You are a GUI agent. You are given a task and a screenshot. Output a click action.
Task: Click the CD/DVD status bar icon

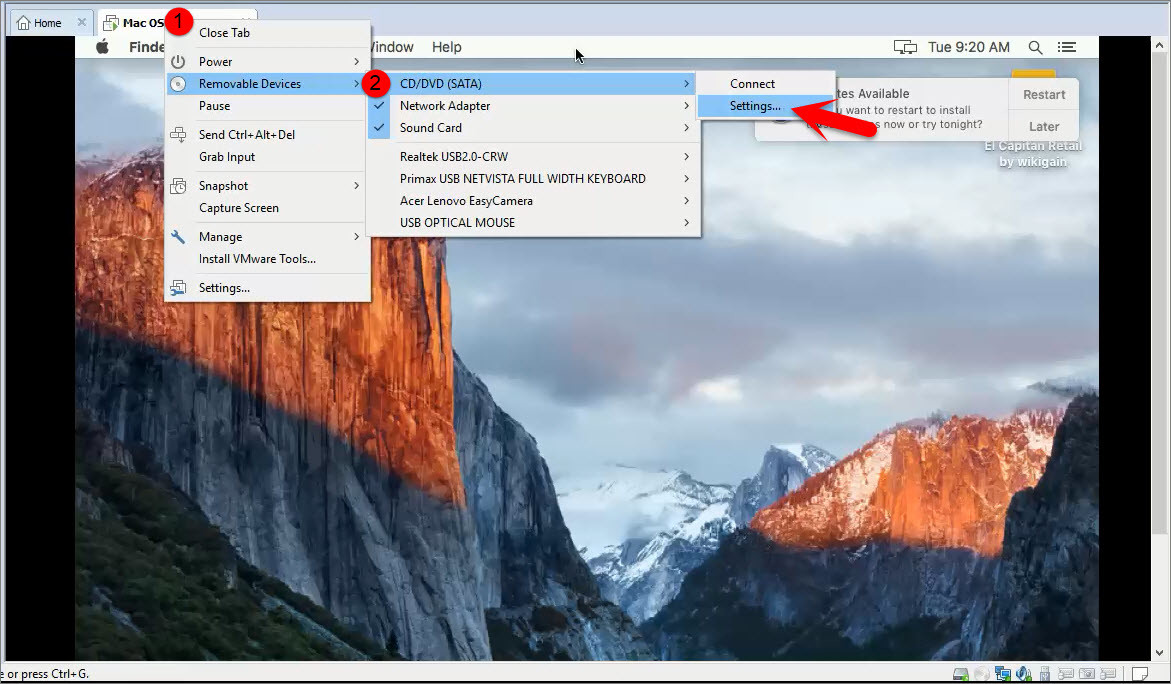[x=982, y=674]
